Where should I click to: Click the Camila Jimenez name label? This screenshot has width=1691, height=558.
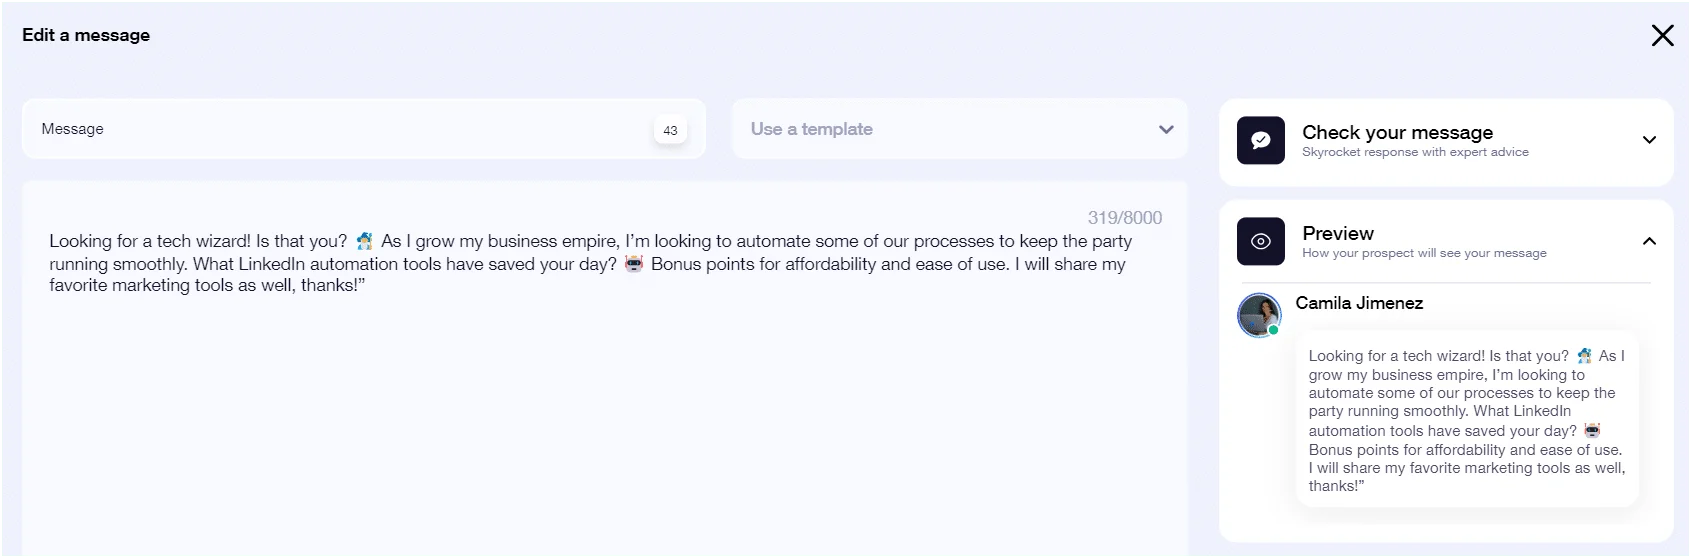(x=1359, y=303)
